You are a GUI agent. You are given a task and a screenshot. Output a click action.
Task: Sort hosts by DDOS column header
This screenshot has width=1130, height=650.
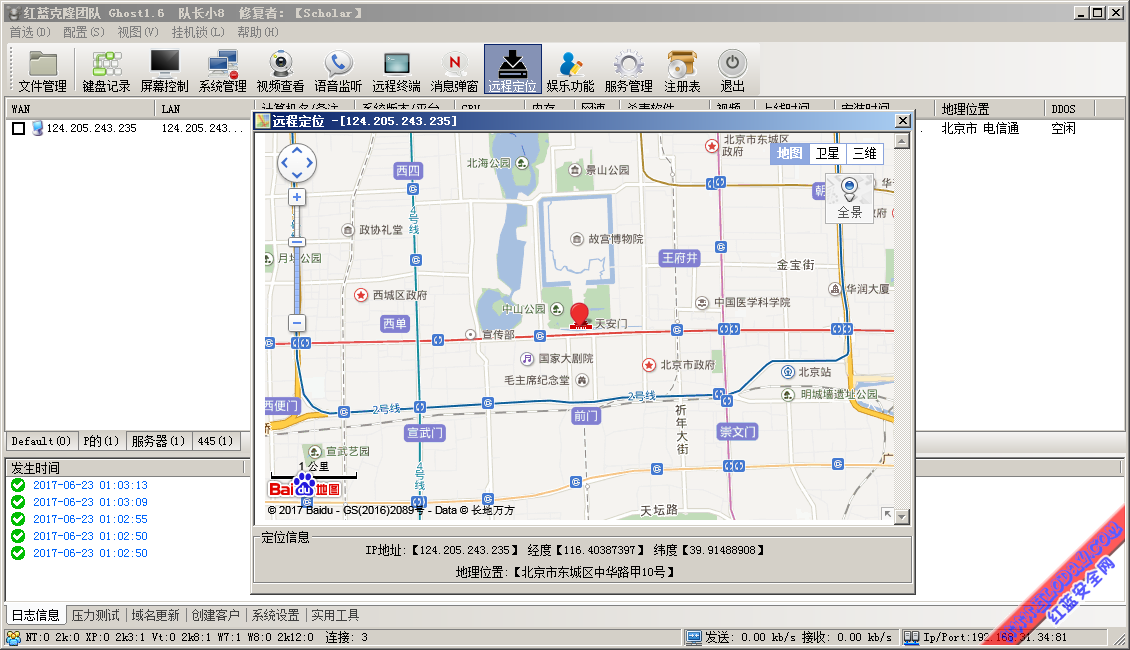1069,109
